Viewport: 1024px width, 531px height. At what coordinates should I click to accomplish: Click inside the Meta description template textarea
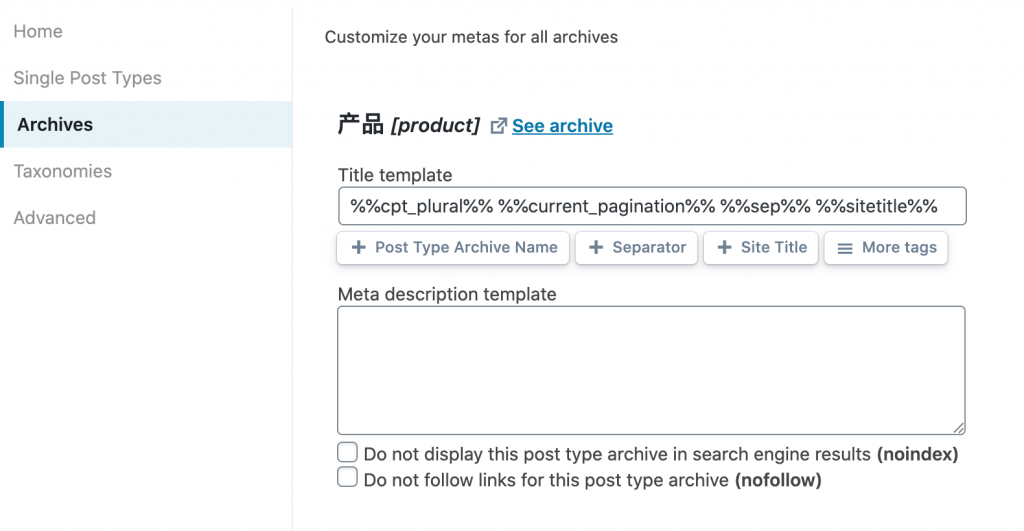click(651, 370)
